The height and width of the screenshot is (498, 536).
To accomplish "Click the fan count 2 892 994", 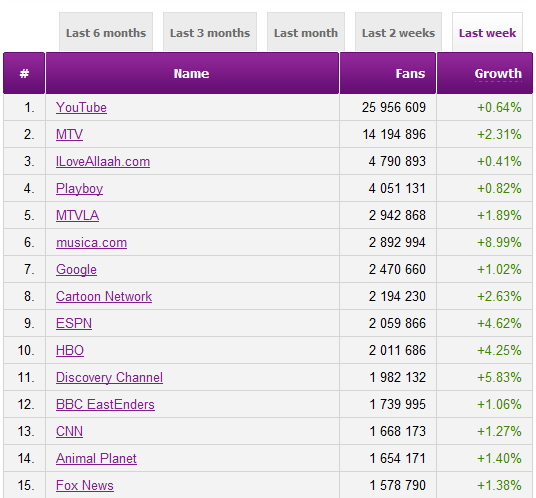I will [397, 242].
